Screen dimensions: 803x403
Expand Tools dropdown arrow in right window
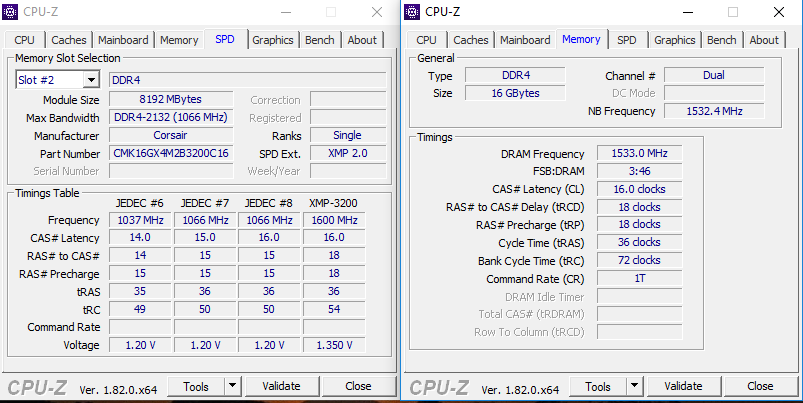(x=634, y=386)
